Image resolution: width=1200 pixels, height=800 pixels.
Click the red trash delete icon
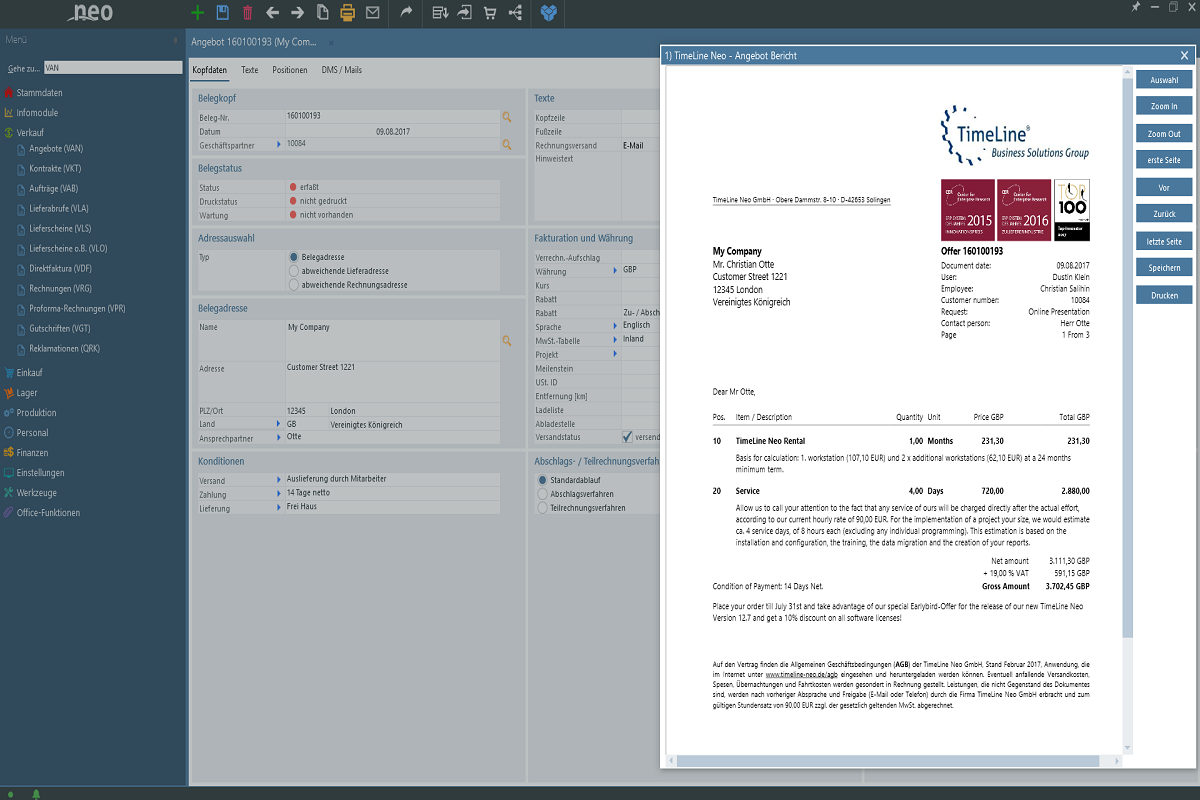[x=247, y=13]
